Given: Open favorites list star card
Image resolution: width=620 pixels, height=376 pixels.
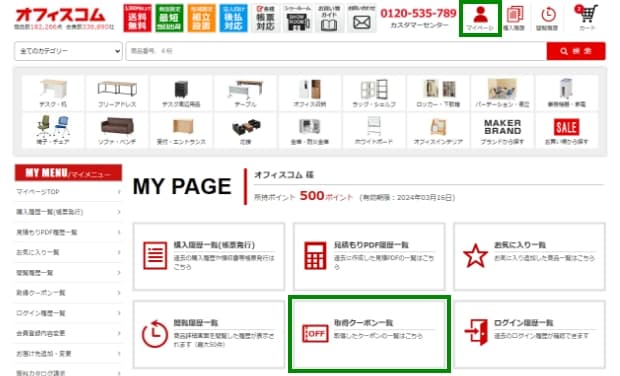Looking at the screenshot, I should click(x=529, y=256).
